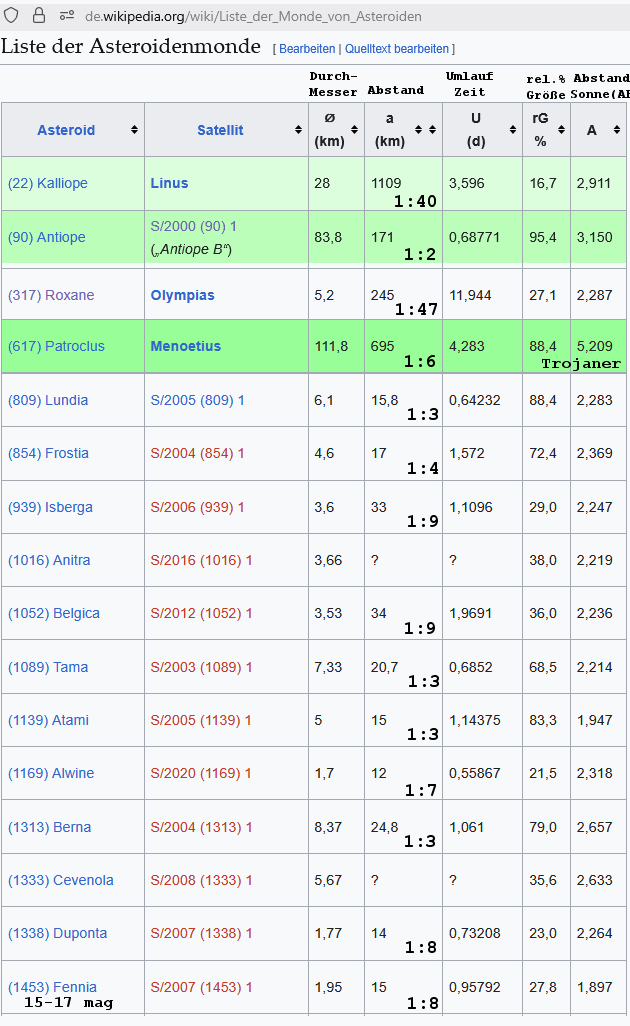
Task: Click the padlock site security icon
Action: click(x=39, y=16)
